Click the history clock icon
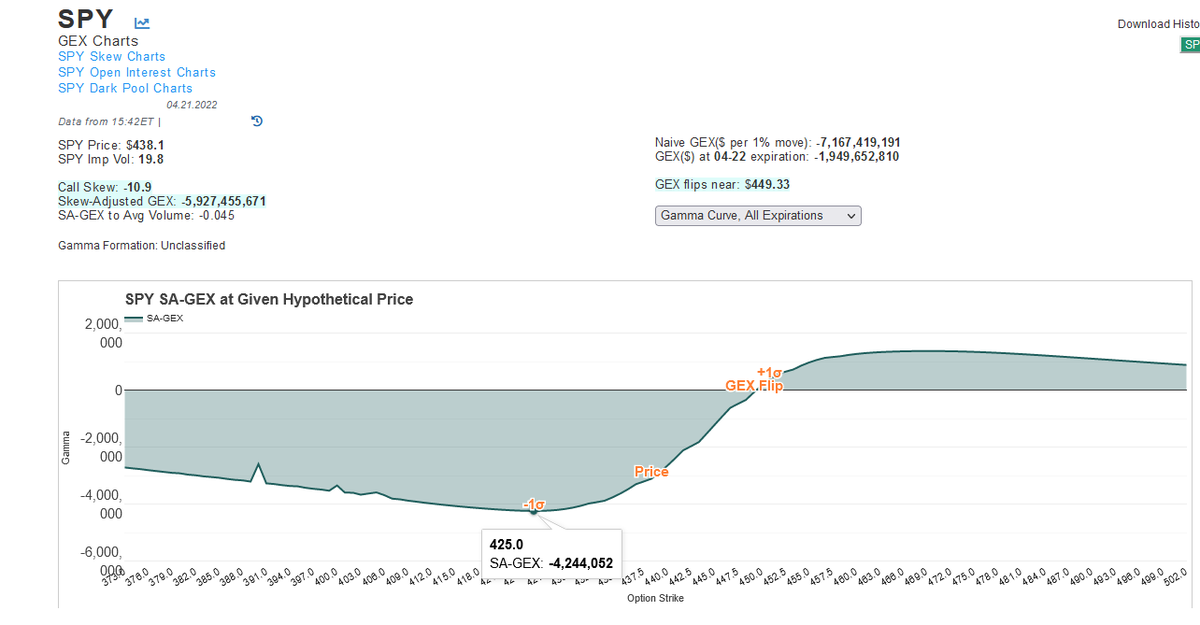 [x=256, y=122]
